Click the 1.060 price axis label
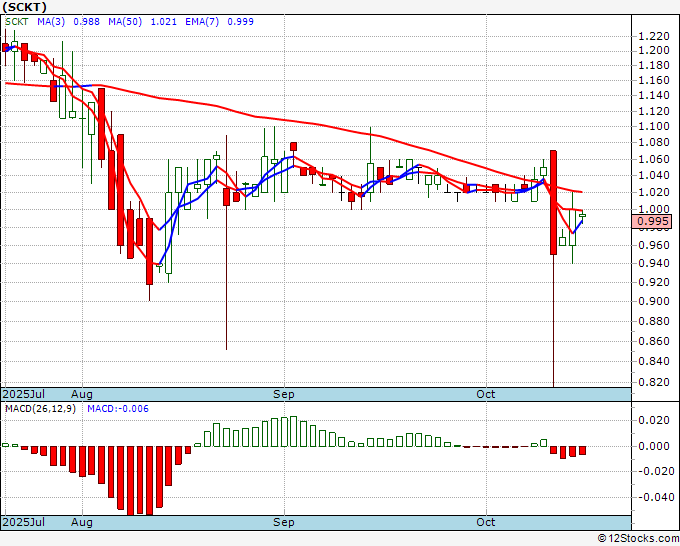This screenshot has height=546, width=680. (654, 159)
